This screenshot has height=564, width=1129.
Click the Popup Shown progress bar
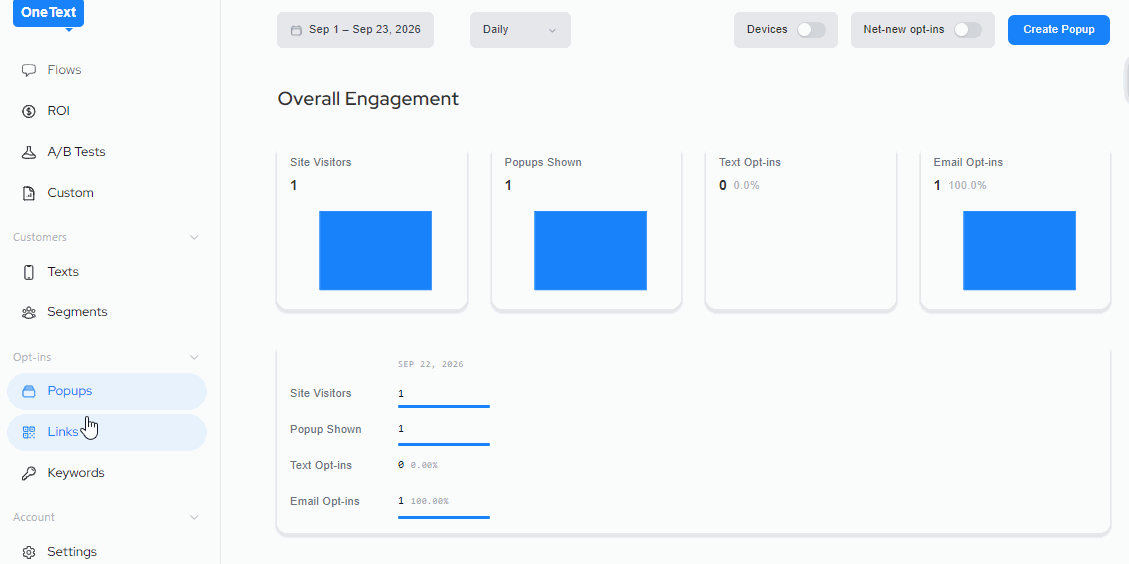point(444,444)
